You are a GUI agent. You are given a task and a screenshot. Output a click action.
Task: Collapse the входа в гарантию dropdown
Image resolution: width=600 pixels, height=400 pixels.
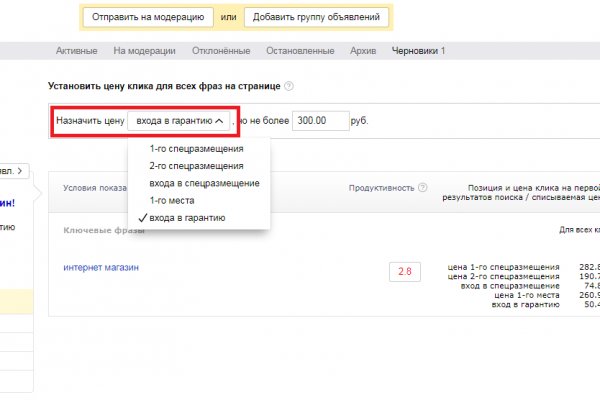point(179,121)
